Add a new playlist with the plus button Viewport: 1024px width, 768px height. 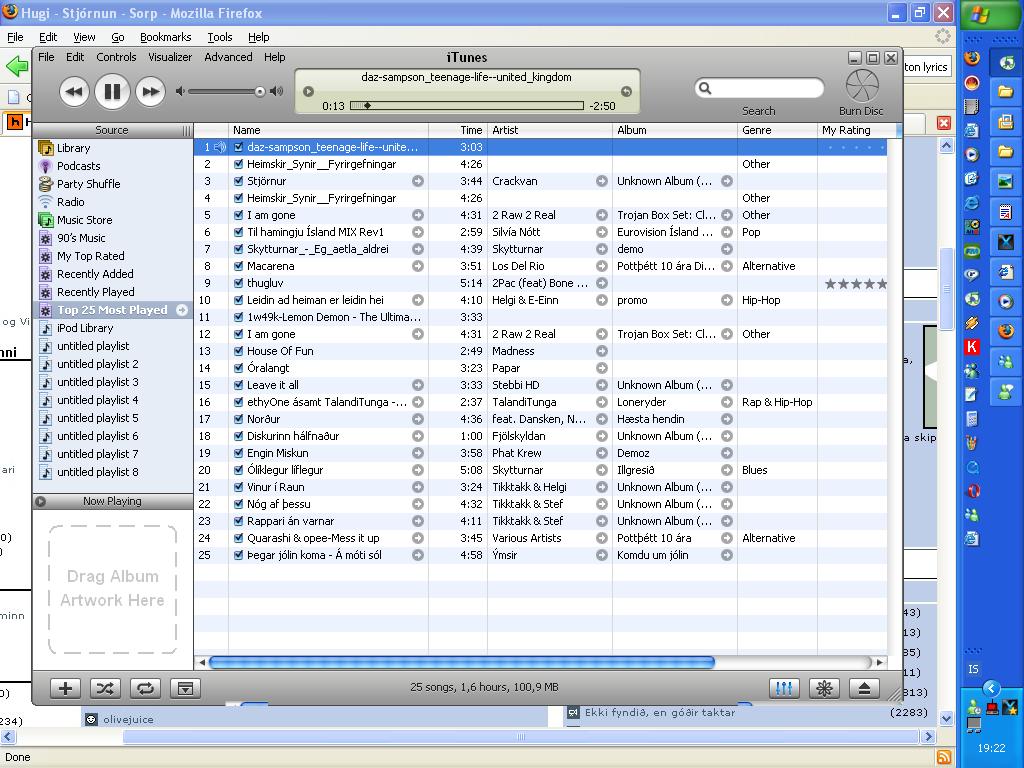click(x=65, y=688)
